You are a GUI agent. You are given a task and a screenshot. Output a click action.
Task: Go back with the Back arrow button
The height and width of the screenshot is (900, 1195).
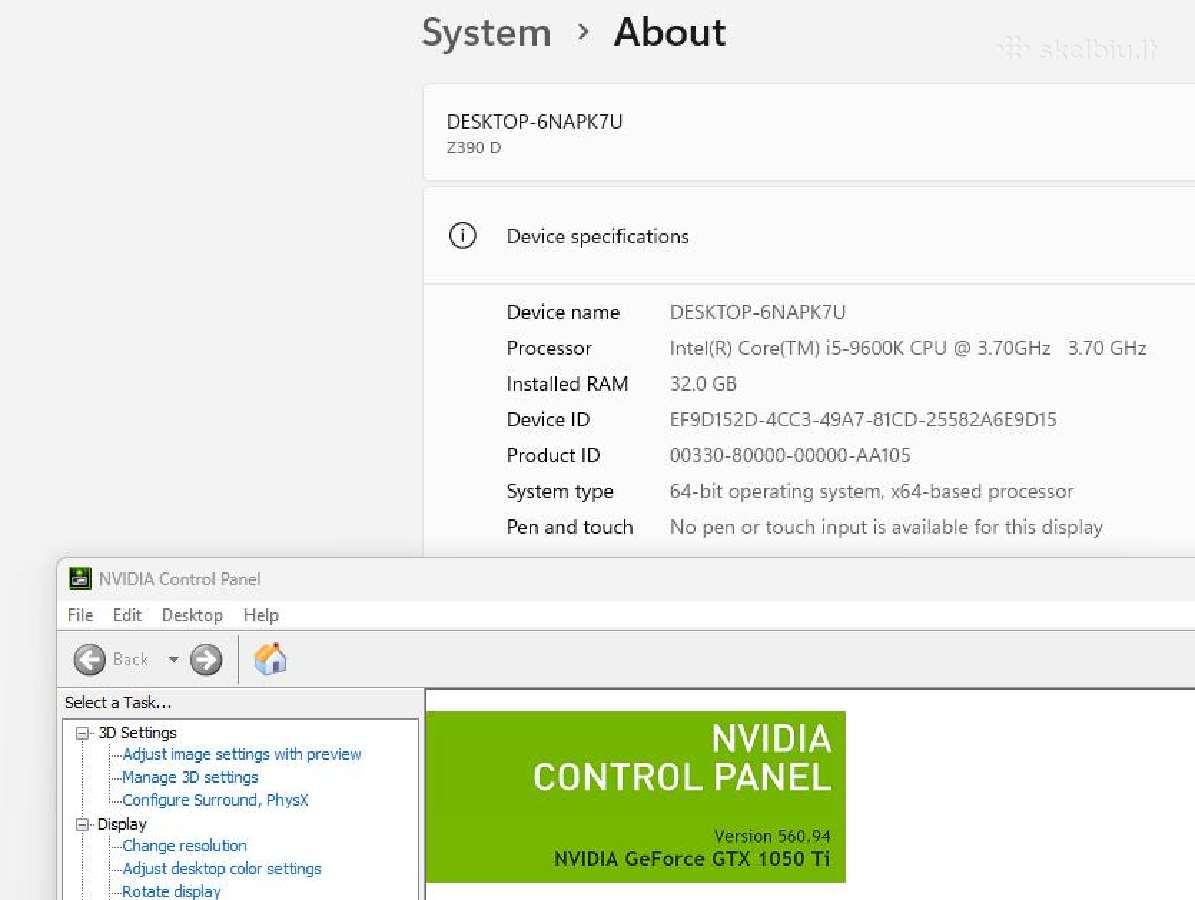[x=90, y=659]
